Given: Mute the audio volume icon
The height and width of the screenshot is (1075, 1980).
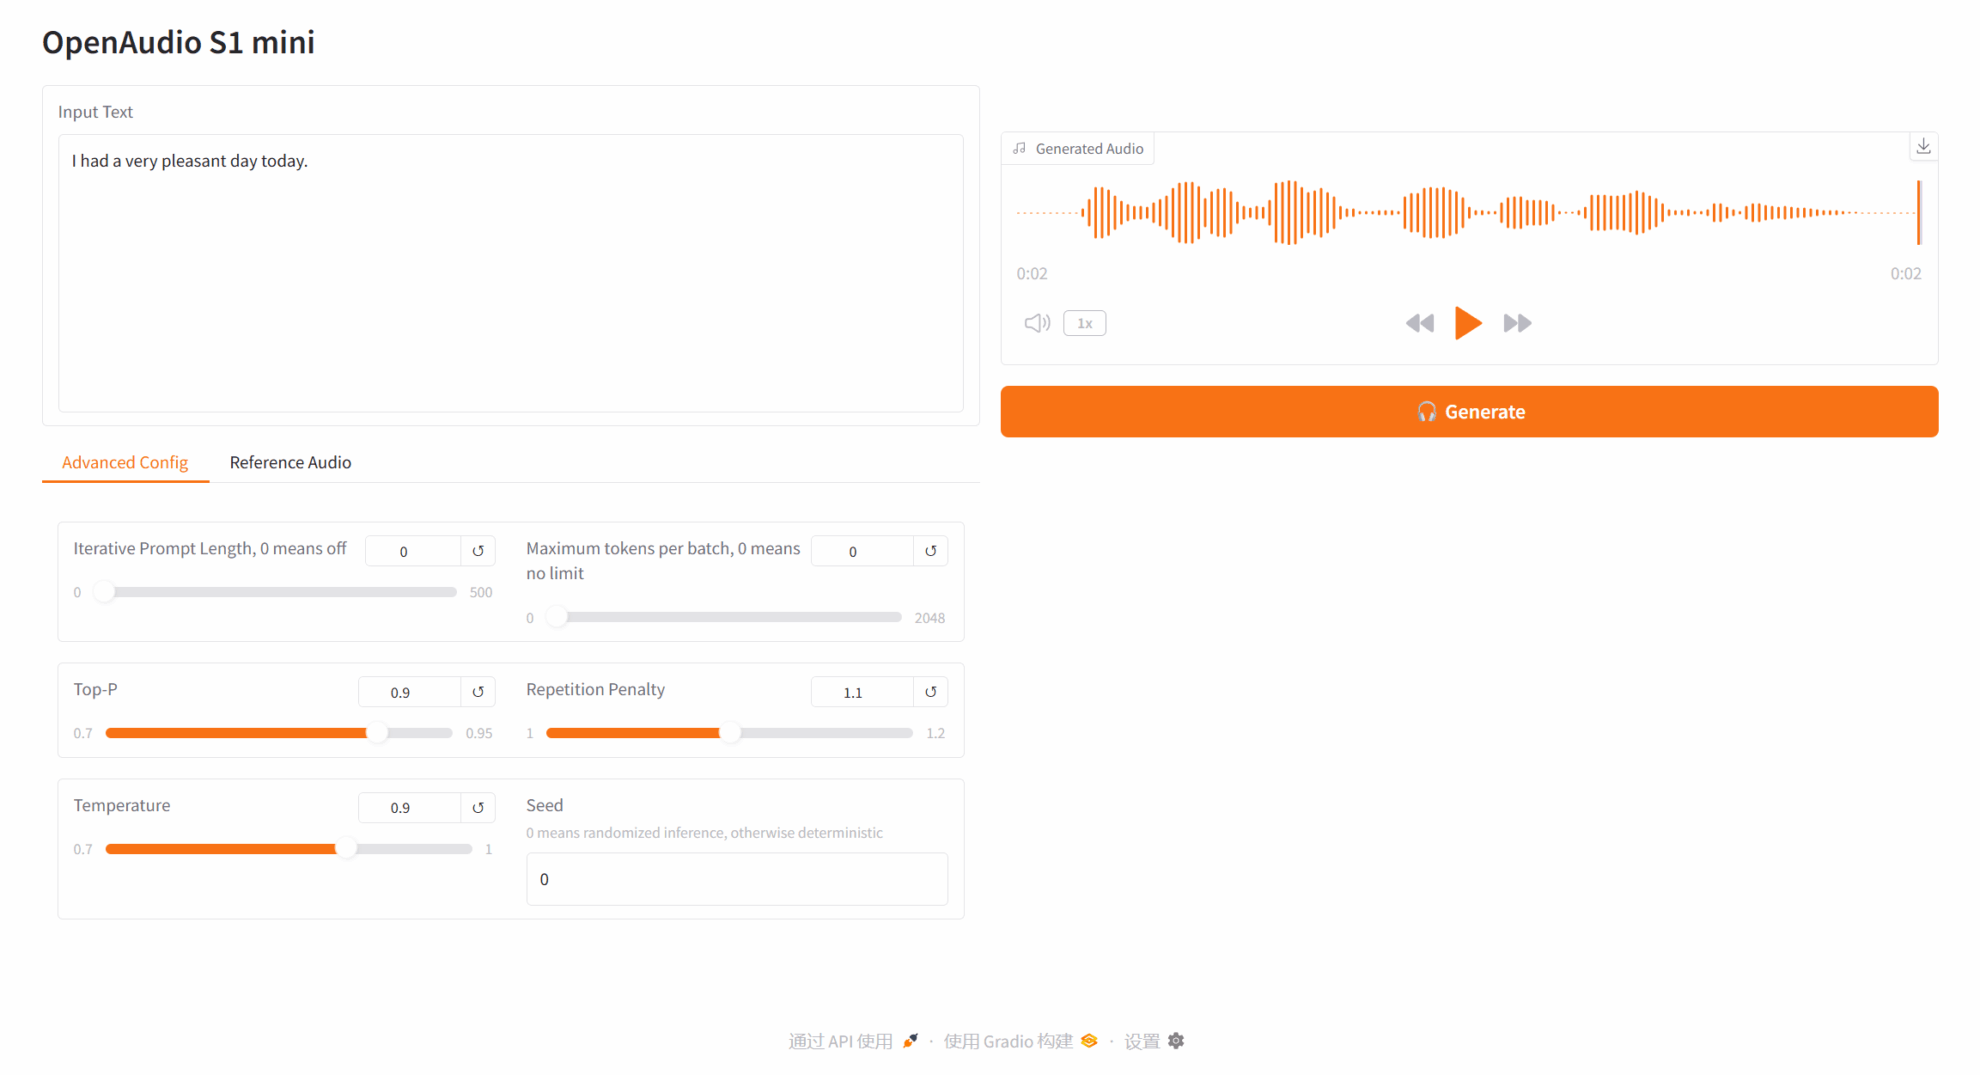Looking at the screenshot, I should click(x=1036, y=323).
